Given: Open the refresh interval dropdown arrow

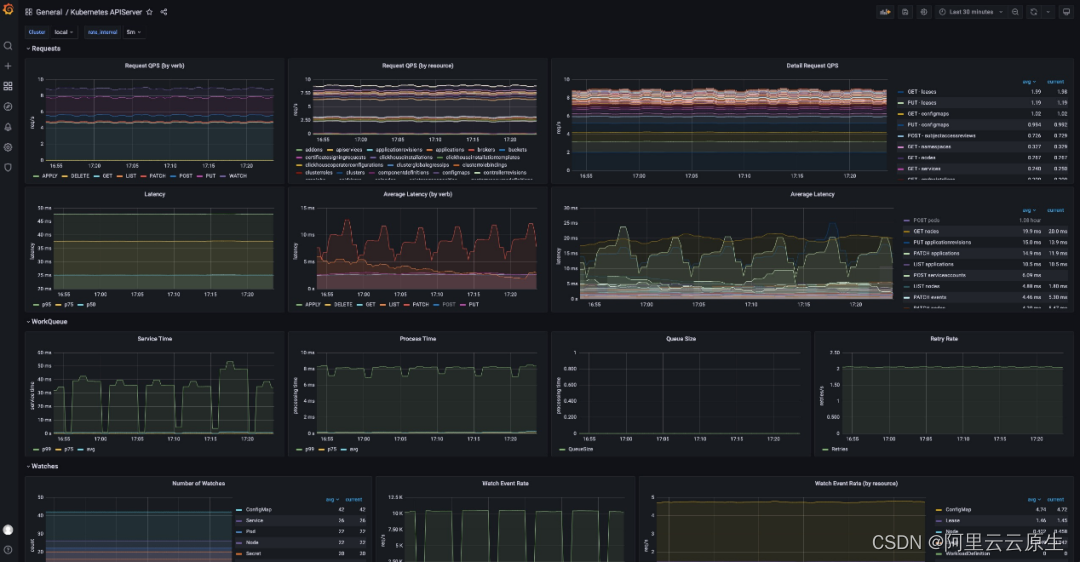Looking at the screenshot, I should point(1048,12).
